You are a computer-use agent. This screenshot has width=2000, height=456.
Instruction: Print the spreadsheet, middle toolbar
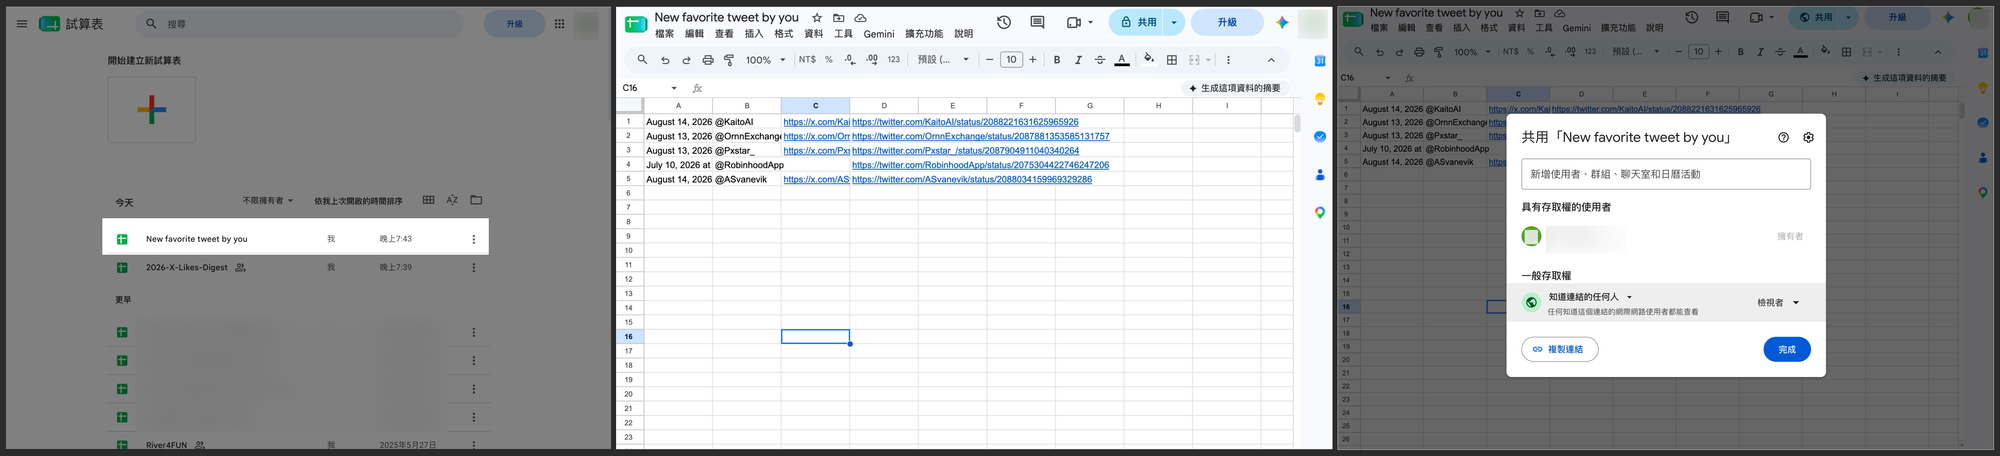click(x=708, y=60)
